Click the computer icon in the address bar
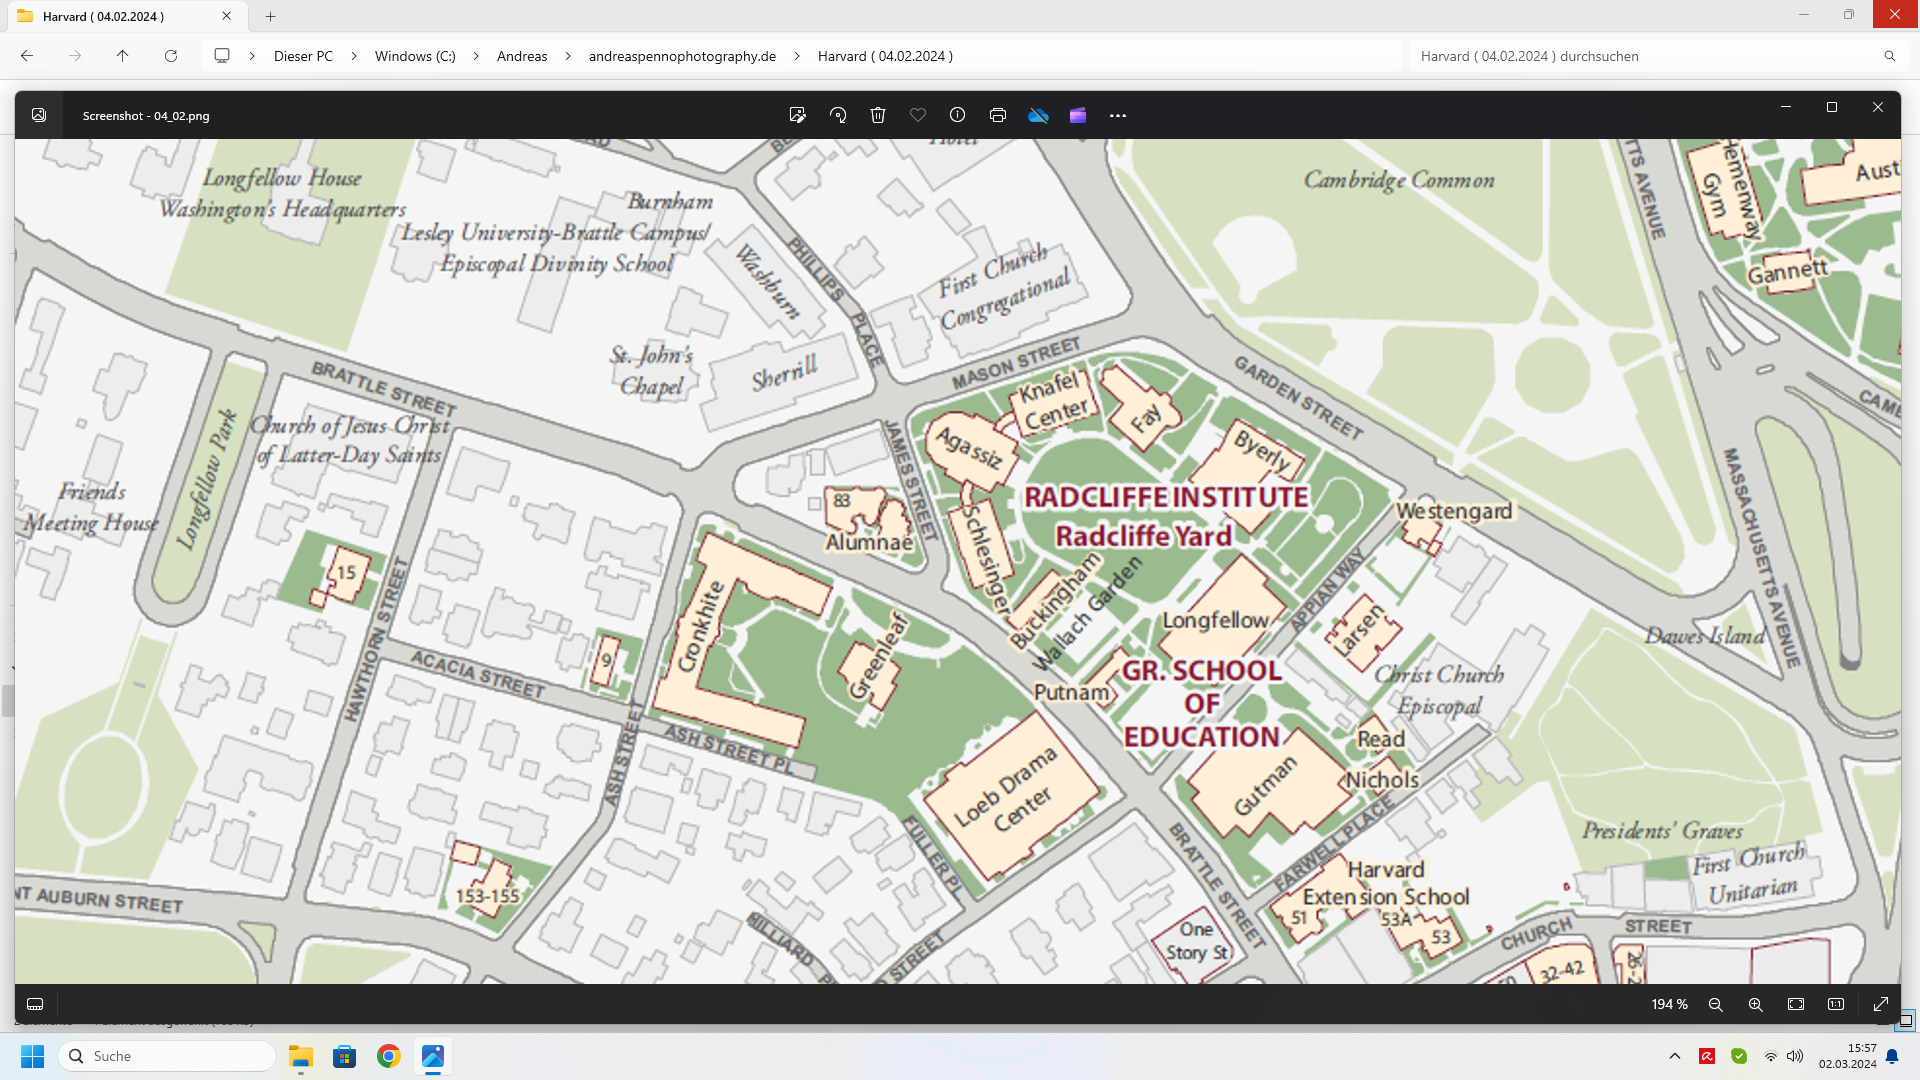This screenshot has width=1920, height=1080. (222, 56)
